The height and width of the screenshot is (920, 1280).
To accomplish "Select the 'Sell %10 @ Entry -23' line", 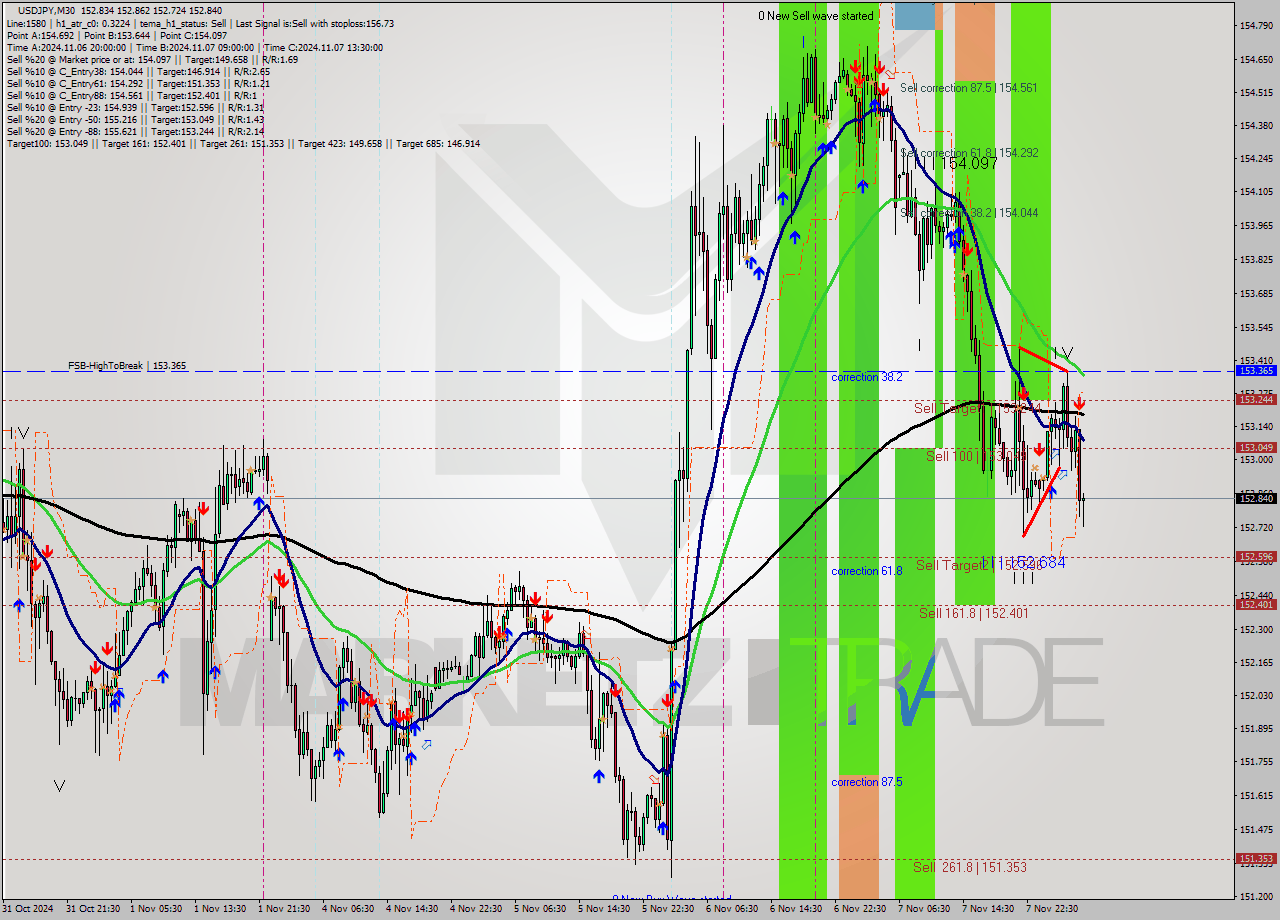I will tap(135, 107).
